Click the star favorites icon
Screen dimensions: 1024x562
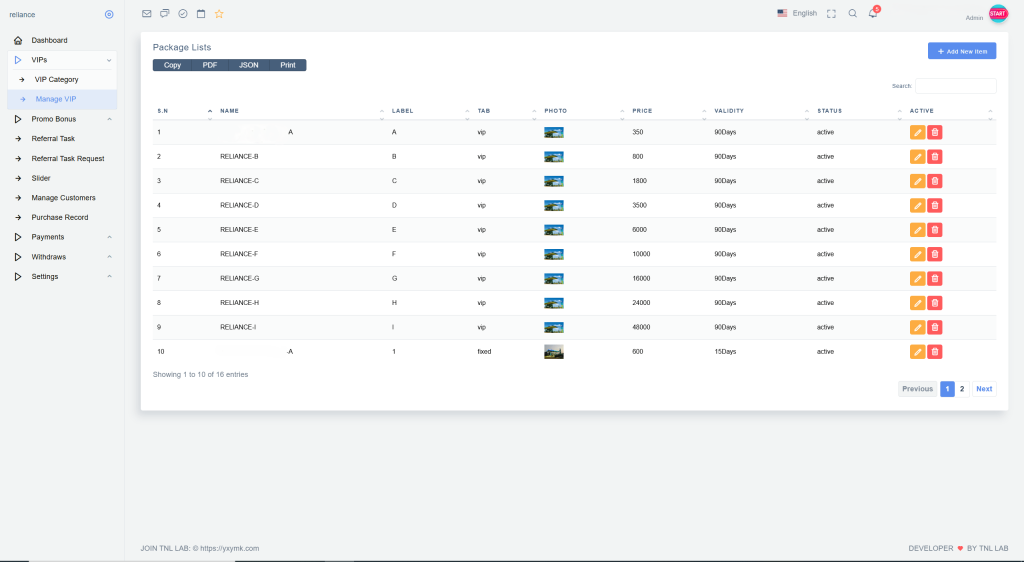(219, 14)
